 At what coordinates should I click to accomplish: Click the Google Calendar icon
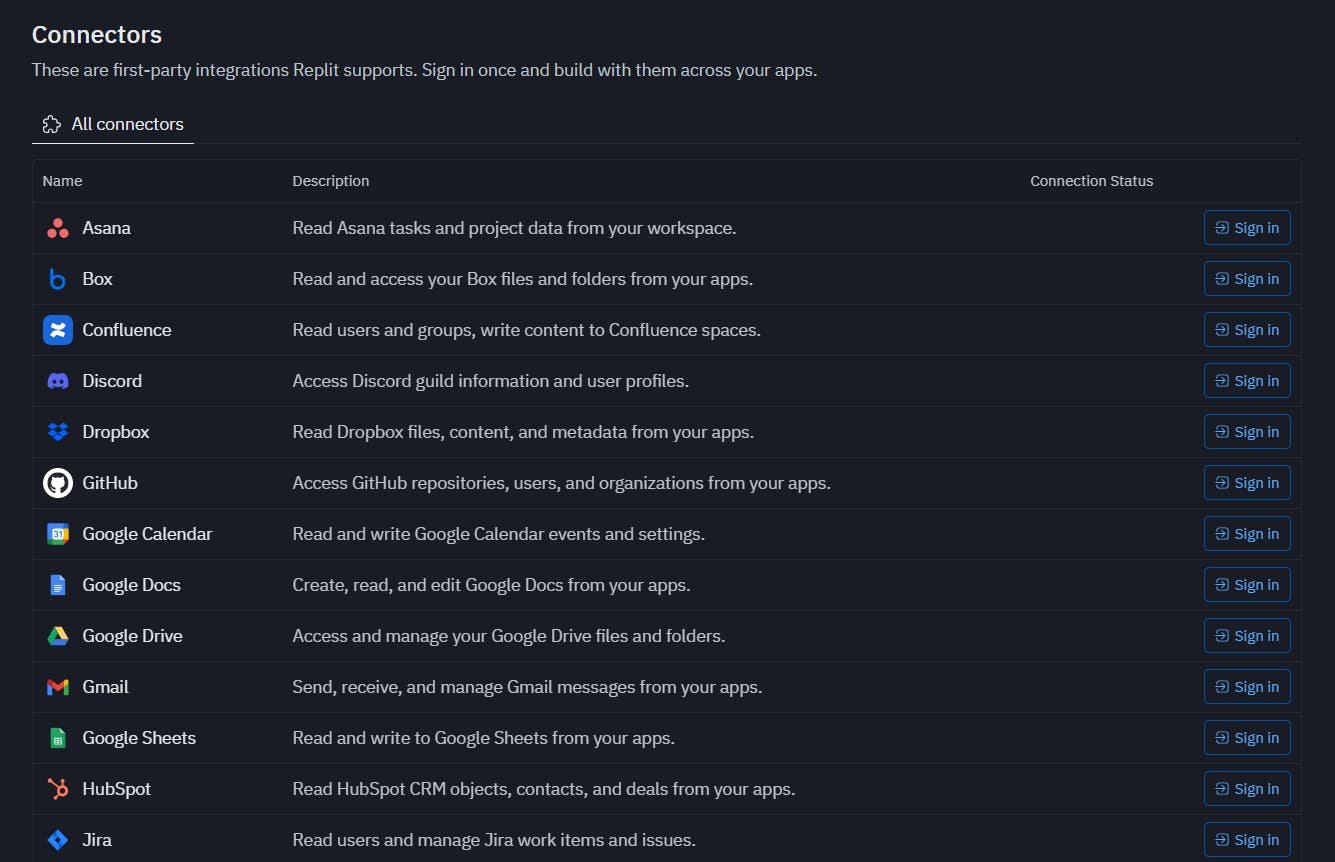click(x=58, y=534)
